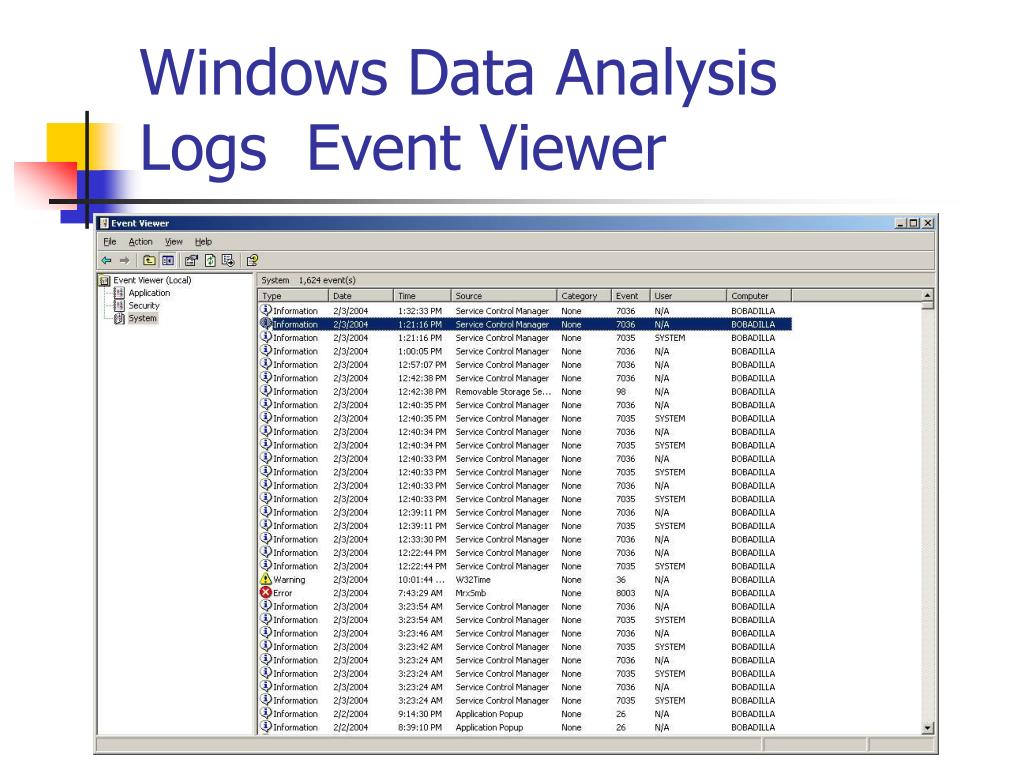This screenshot has width=1024, height=768.
Task: Click the Event Viewer (Local) root icon
Action: click(104, 280)
